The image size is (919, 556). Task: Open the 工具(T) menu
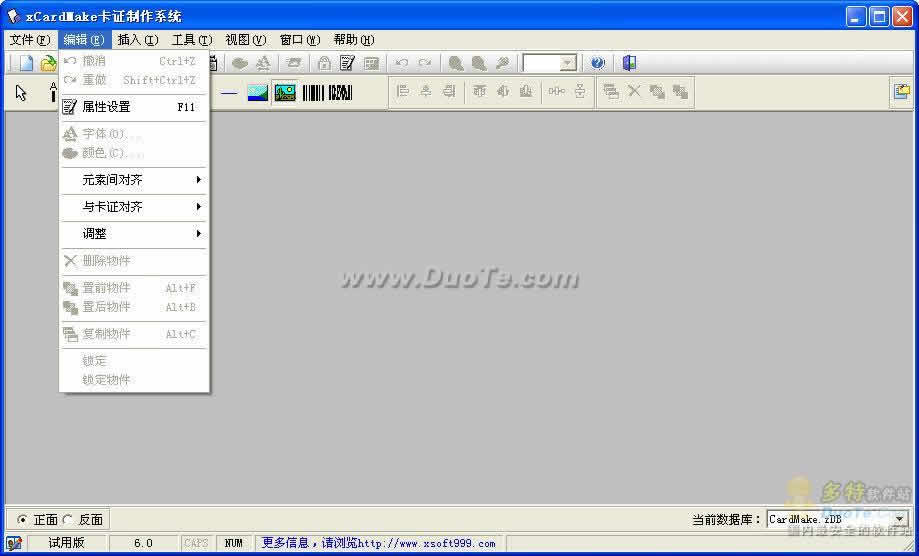pos(192,40)
